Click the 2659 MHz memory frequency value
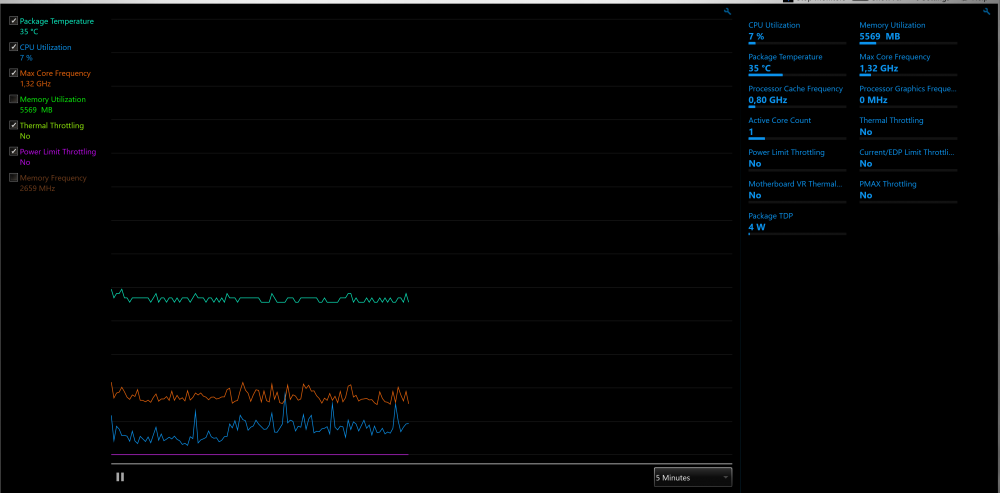Viewport: 1000px width, 493px height. [37, 188]
